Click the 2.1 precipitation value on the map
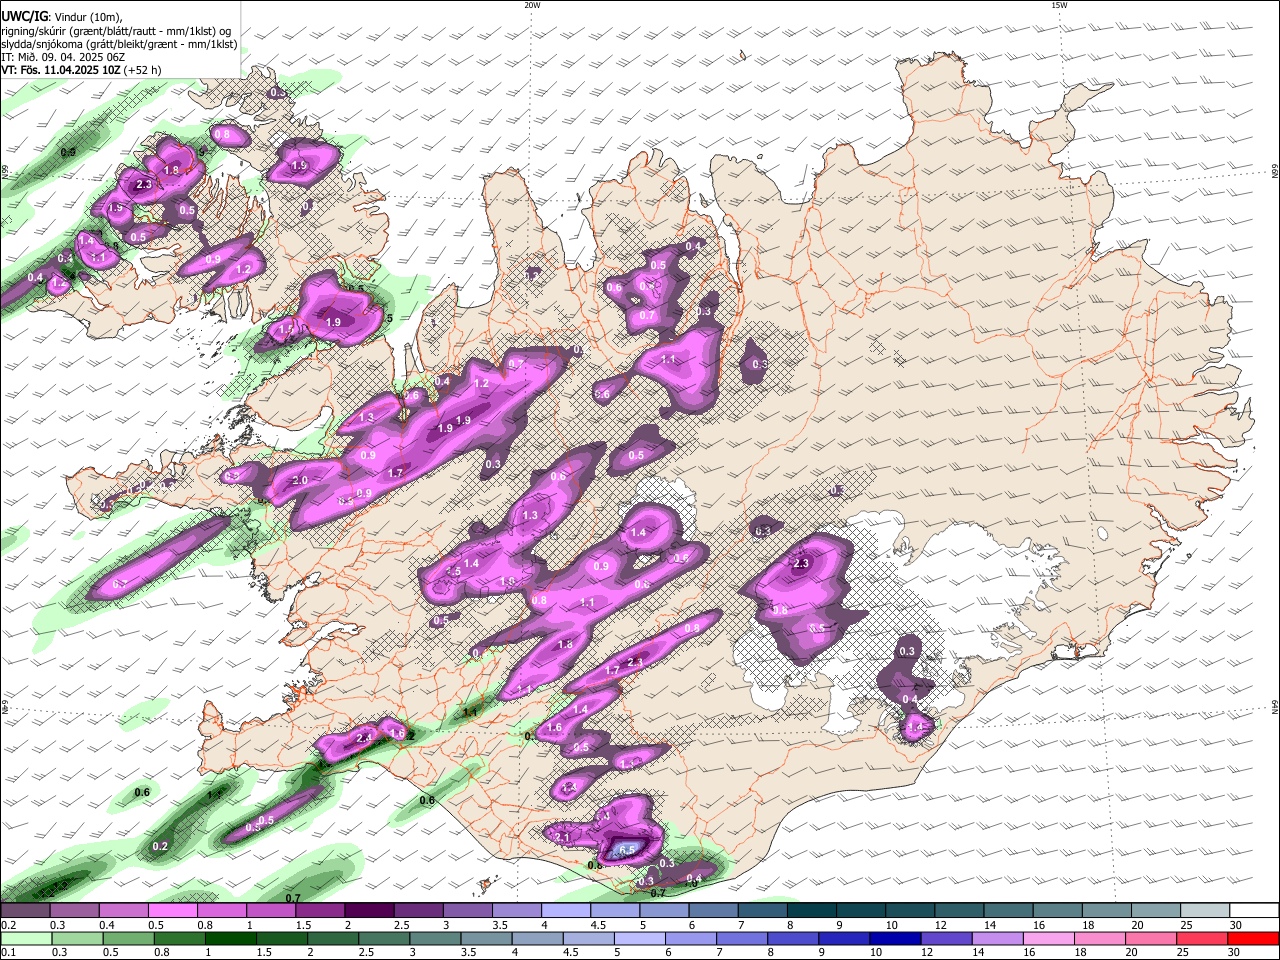This screenshot has height=960, width=1280. click(x=562, y=837)
